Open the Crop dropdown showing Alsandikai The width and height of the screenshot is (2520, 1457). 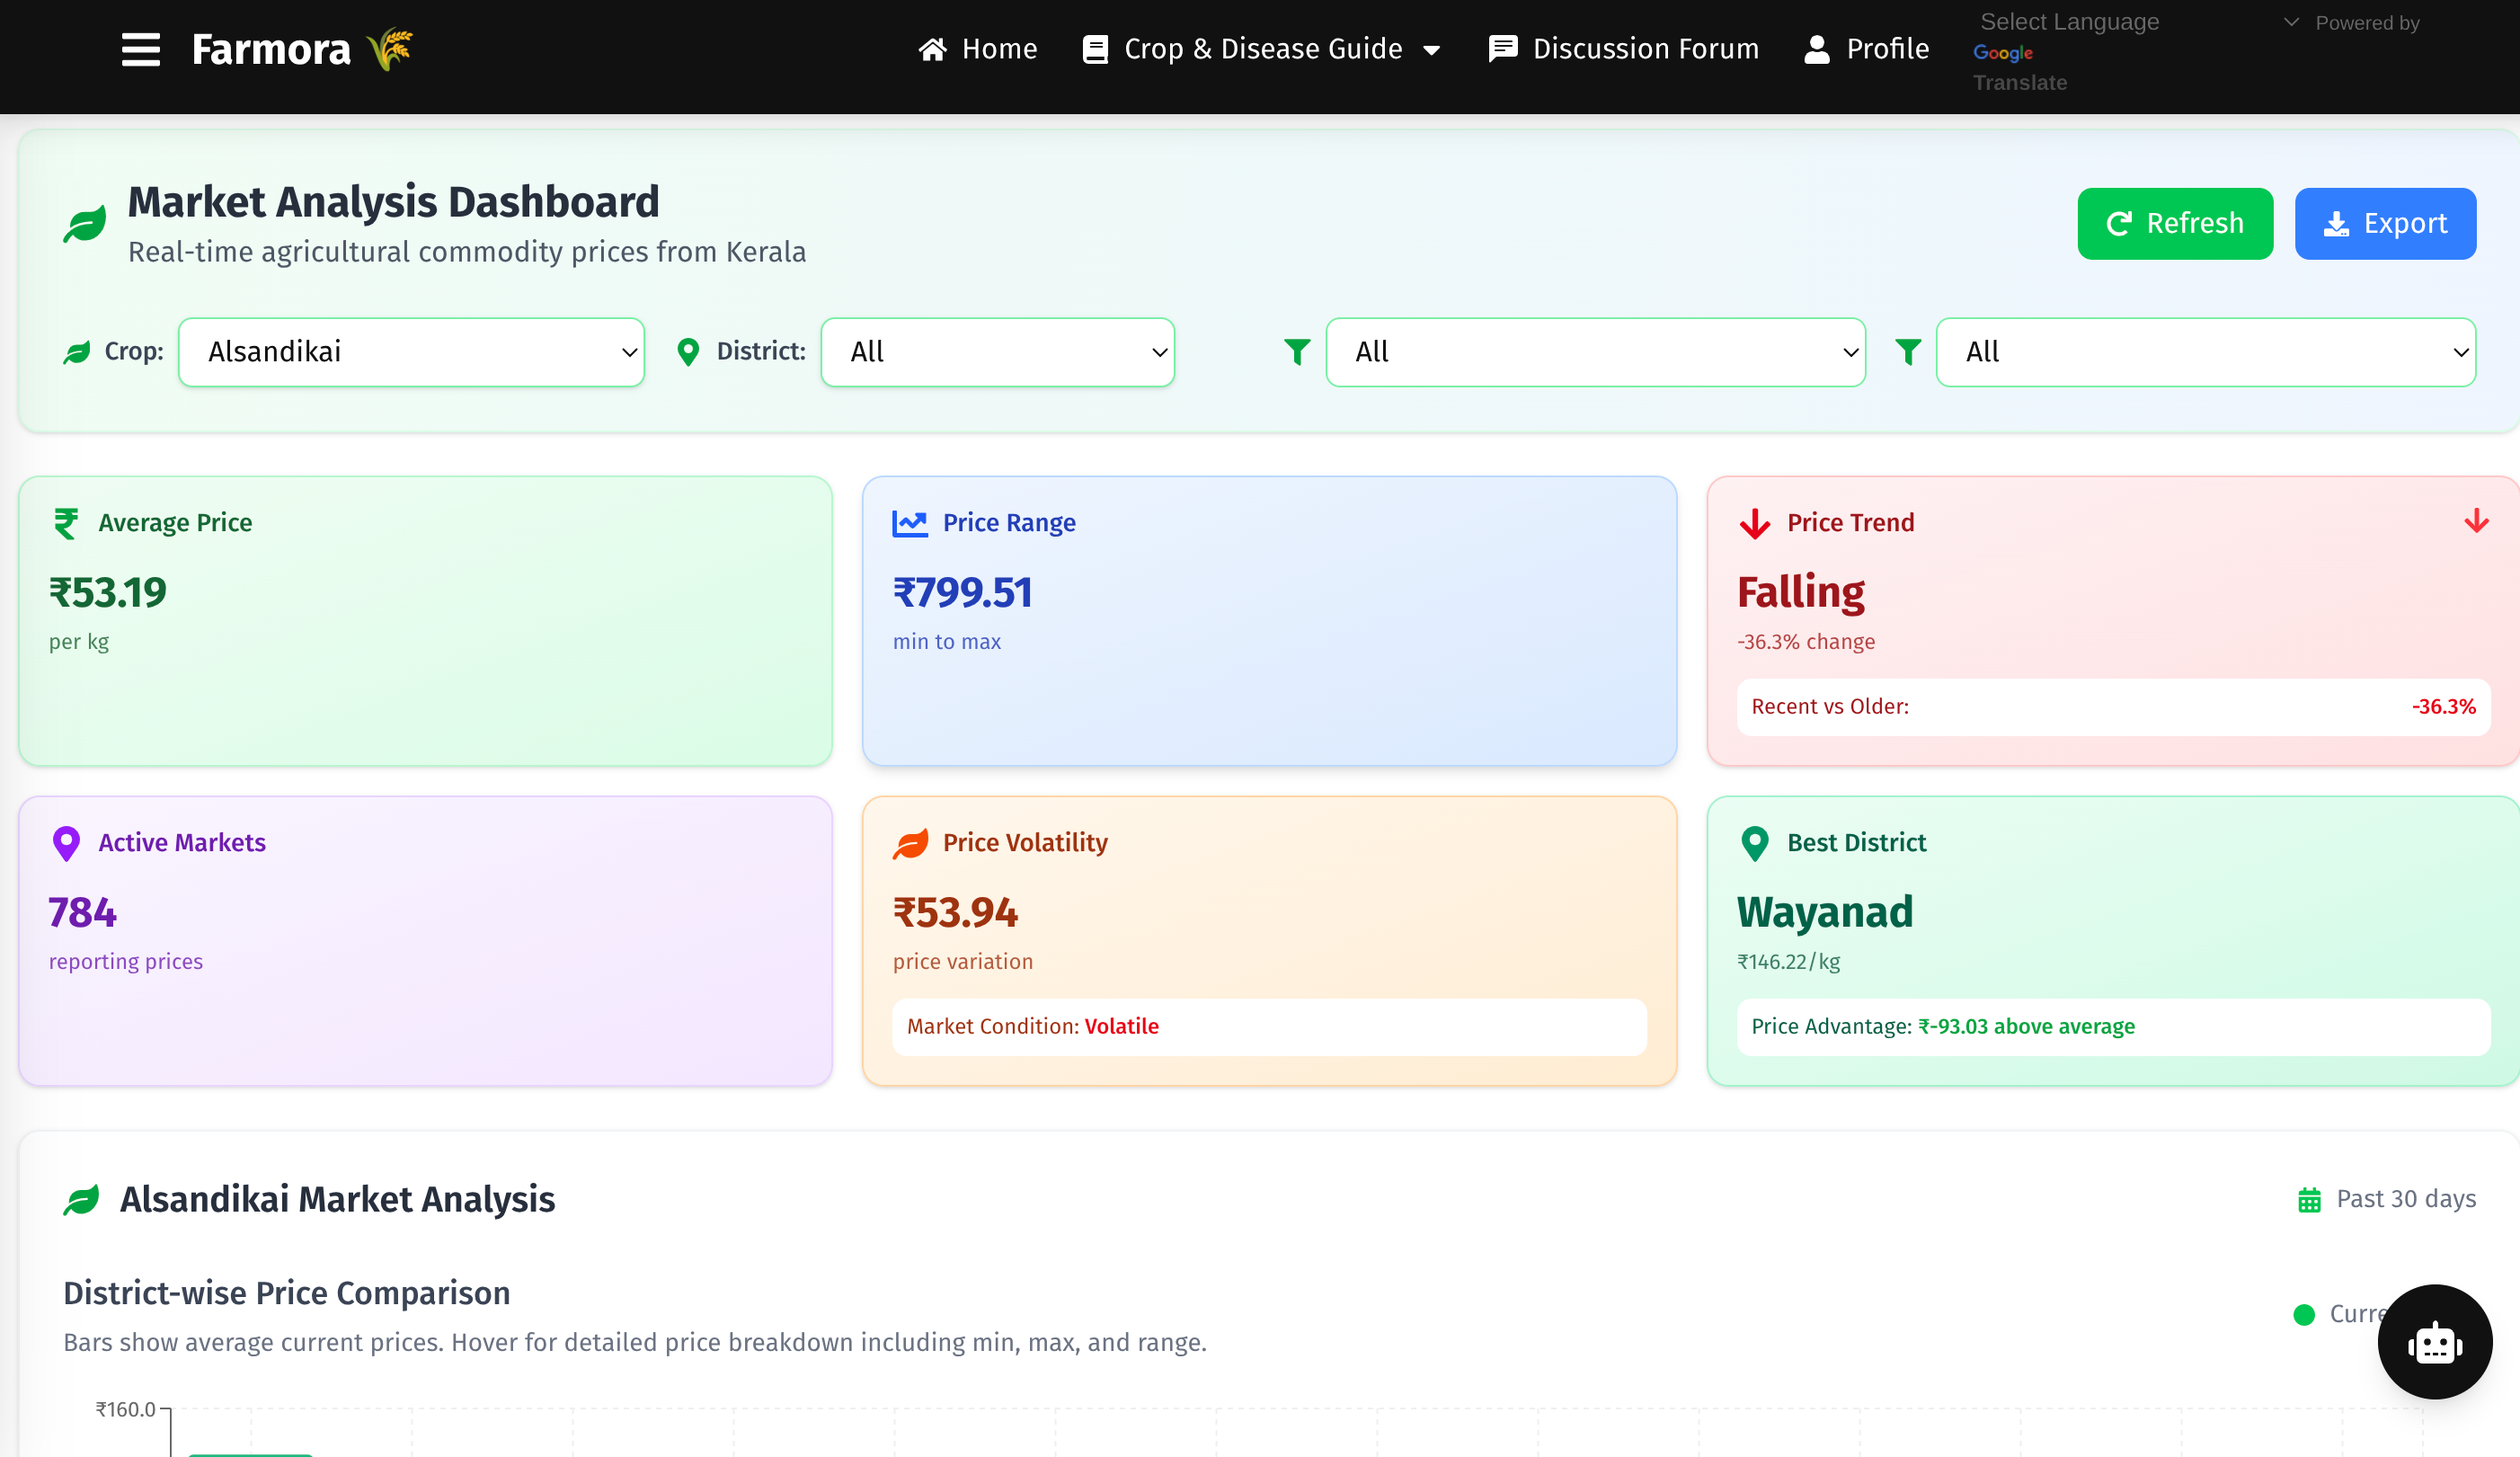pos(411,352)
